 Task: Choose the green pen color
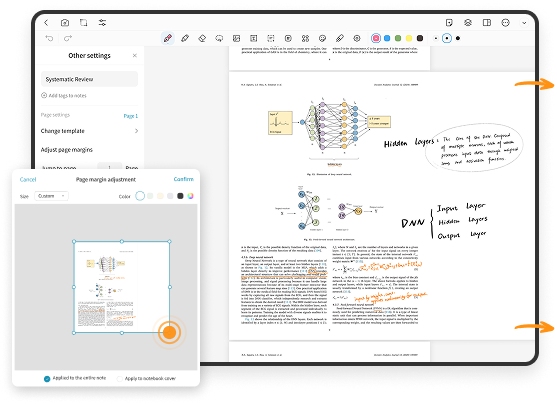pos(398,38)
